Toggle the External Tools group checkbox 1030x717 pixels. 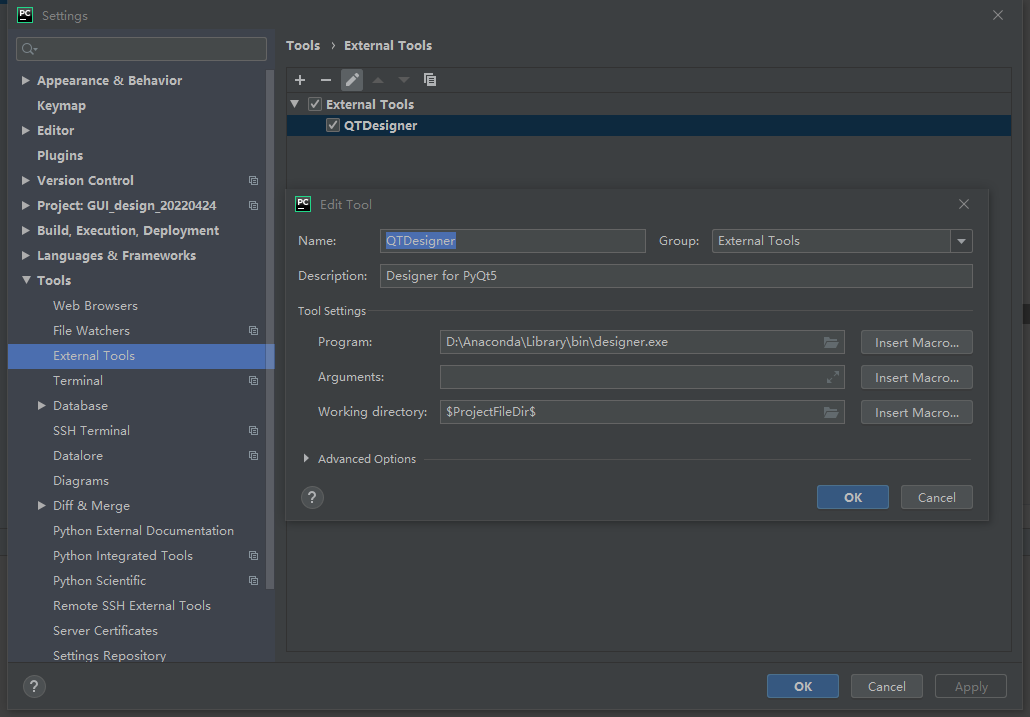click(x=315, y=104)
